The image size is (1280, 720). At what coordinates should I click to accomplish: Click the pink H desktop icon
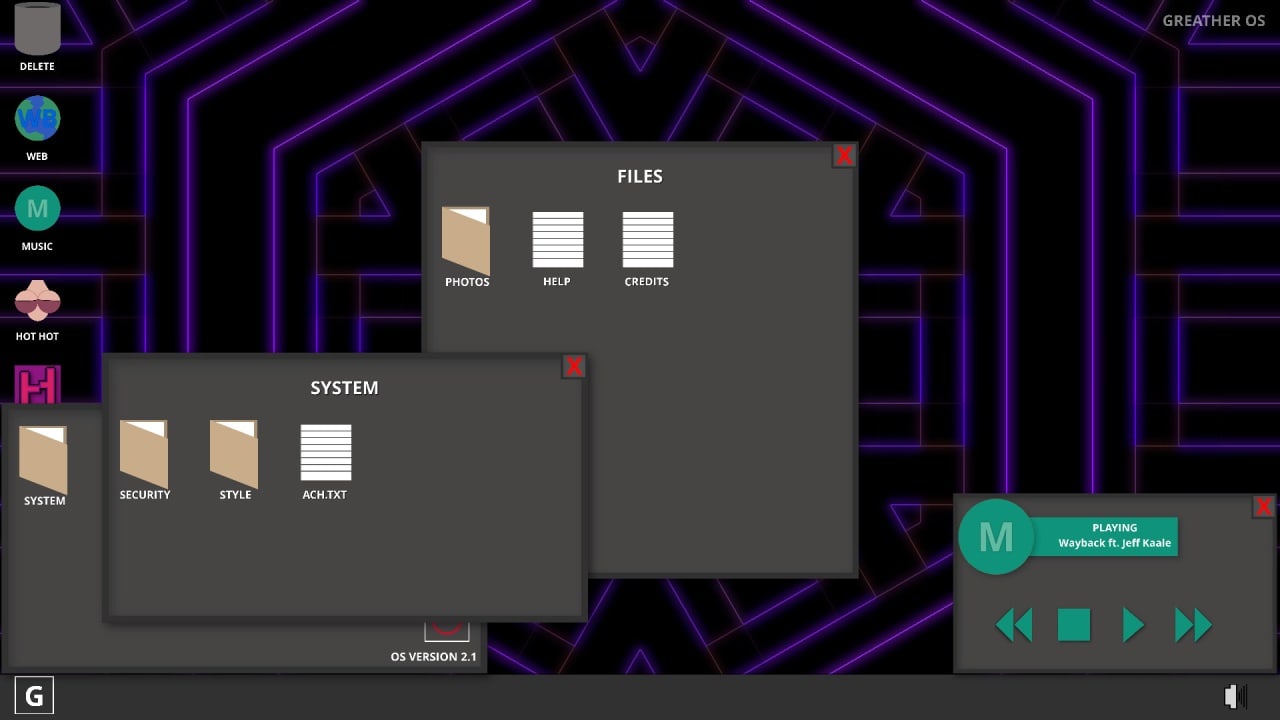pyautogui.click(x=37, y=385)
